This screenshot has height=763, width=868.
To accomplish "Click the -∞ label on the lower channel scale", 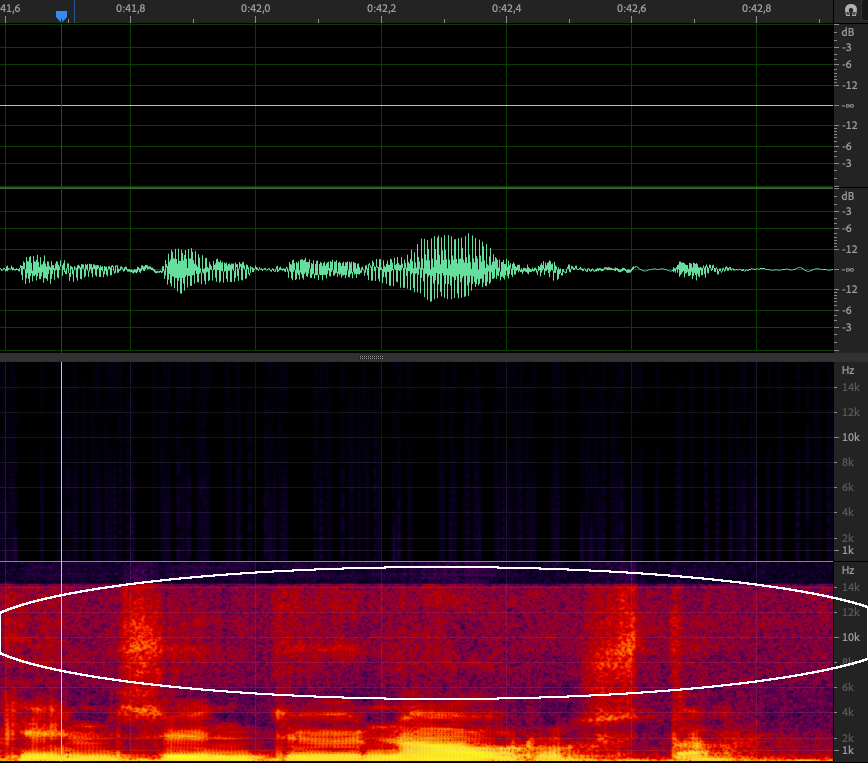I will tap(848, 270).
